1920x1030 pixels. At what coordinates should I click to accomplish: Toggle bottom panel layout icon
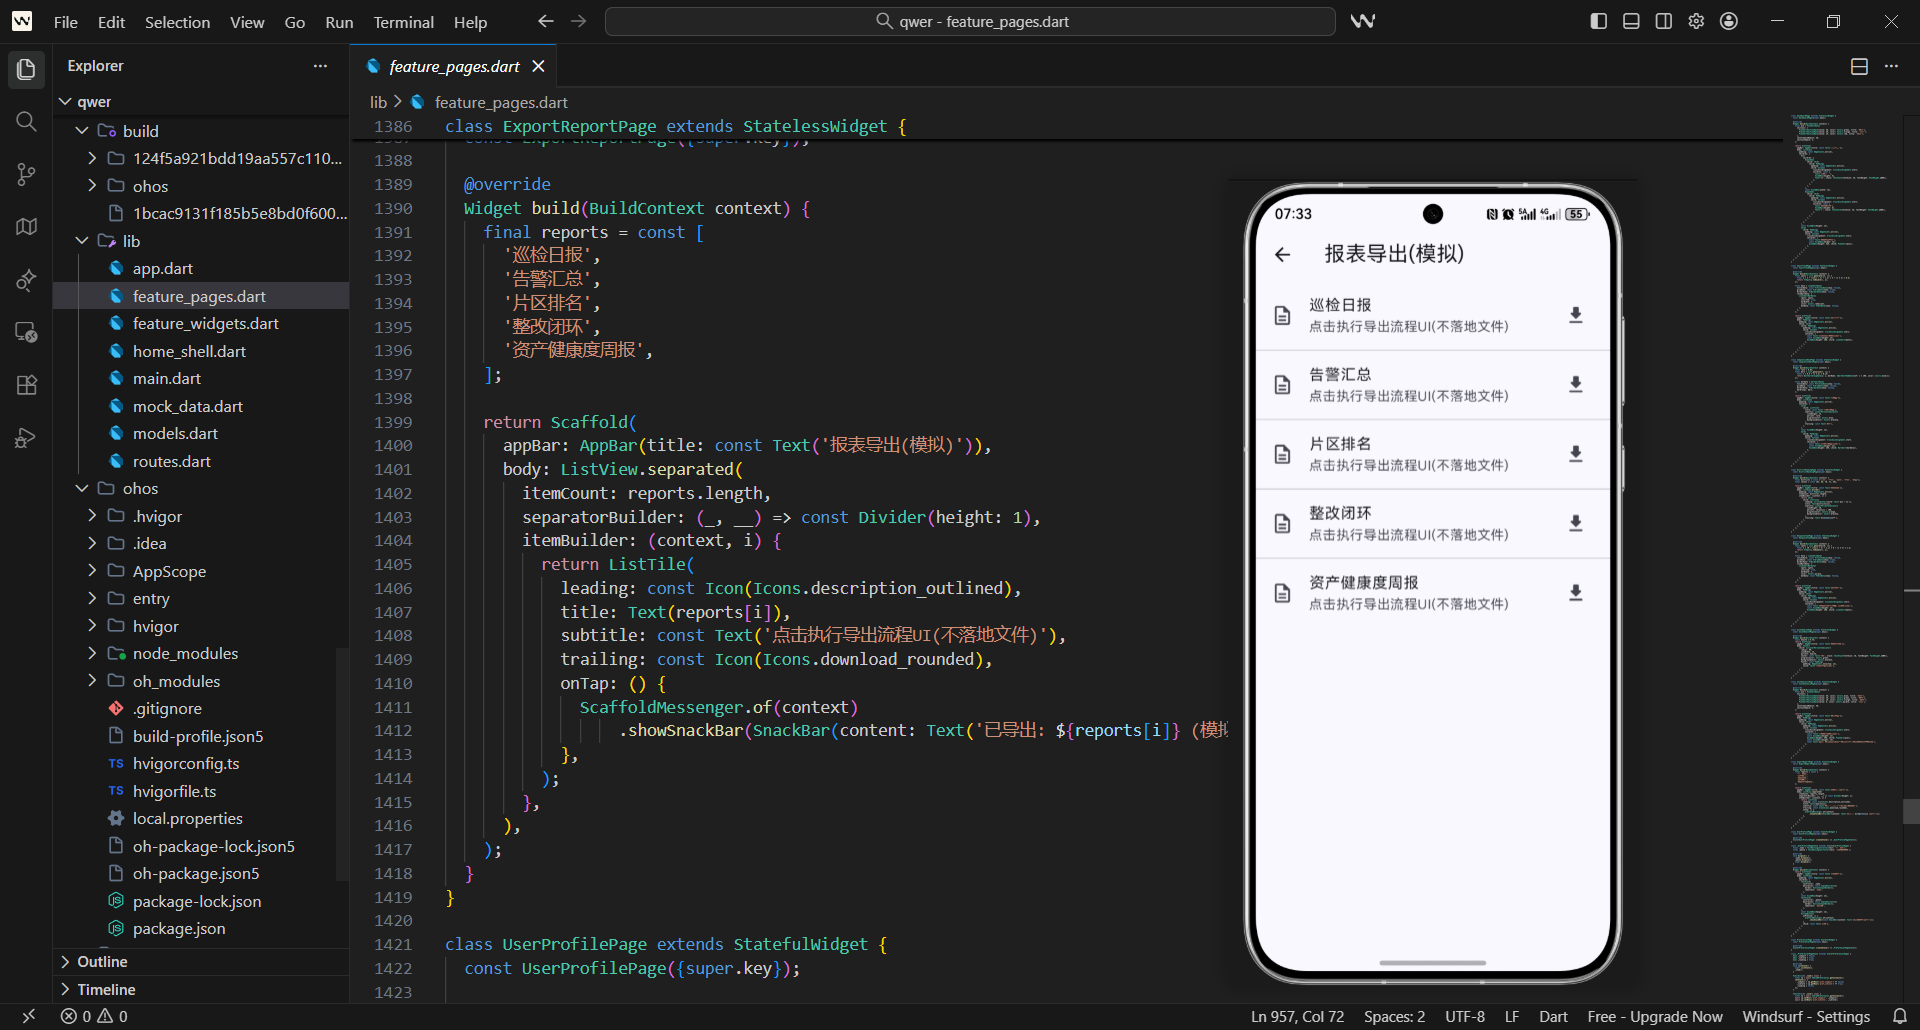click(1631, 21)
